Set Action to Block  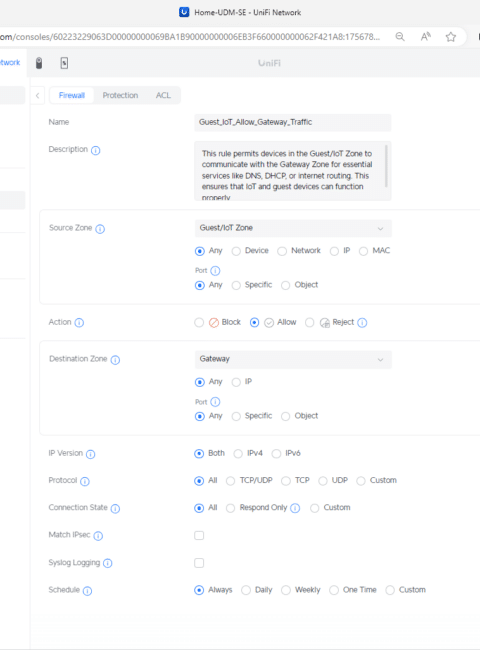[x=199, y=323]
